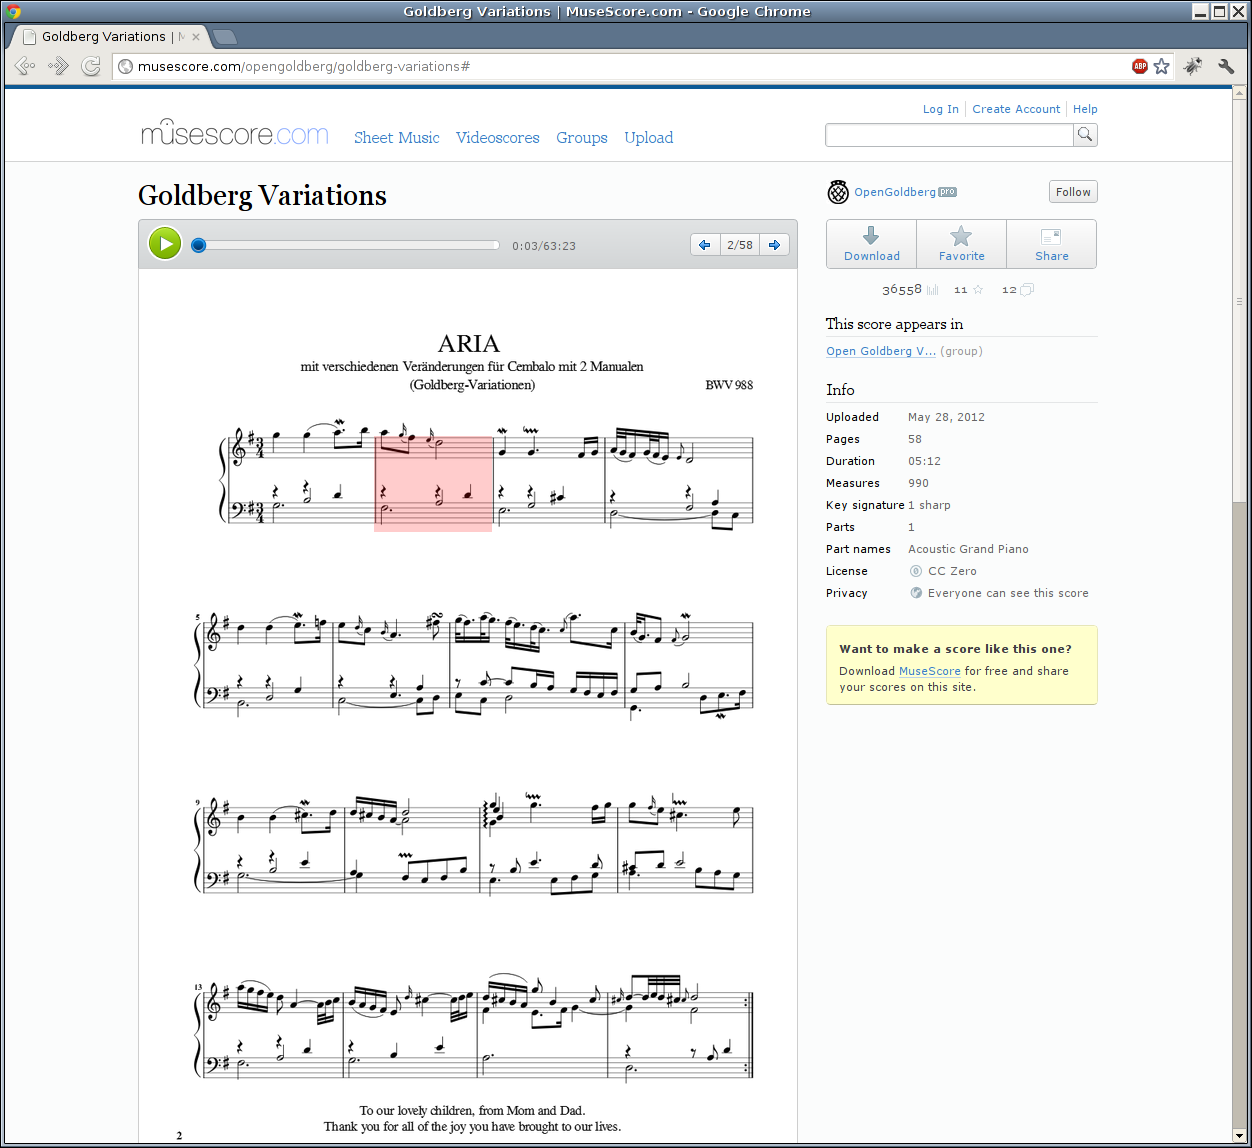Click the Log In link
1252x1148 pixels.
point(941,109)
